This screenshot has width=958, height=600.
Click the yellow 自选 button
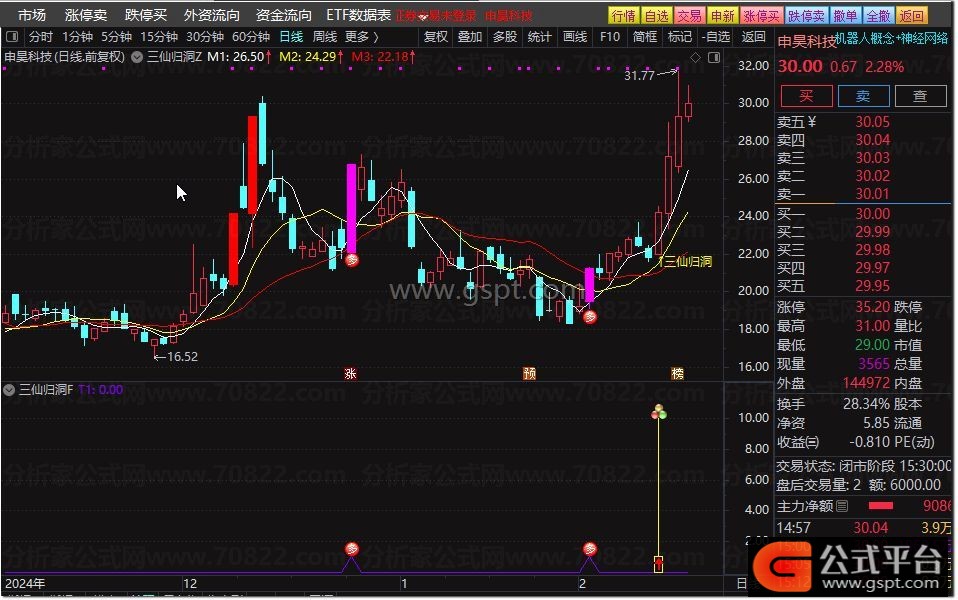pyautogui.click(x=657, y=15)
